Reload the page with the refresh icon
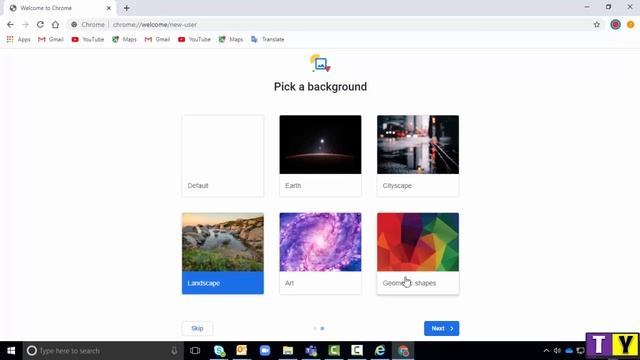The image size is (640, 360). [x=40, y=24]
